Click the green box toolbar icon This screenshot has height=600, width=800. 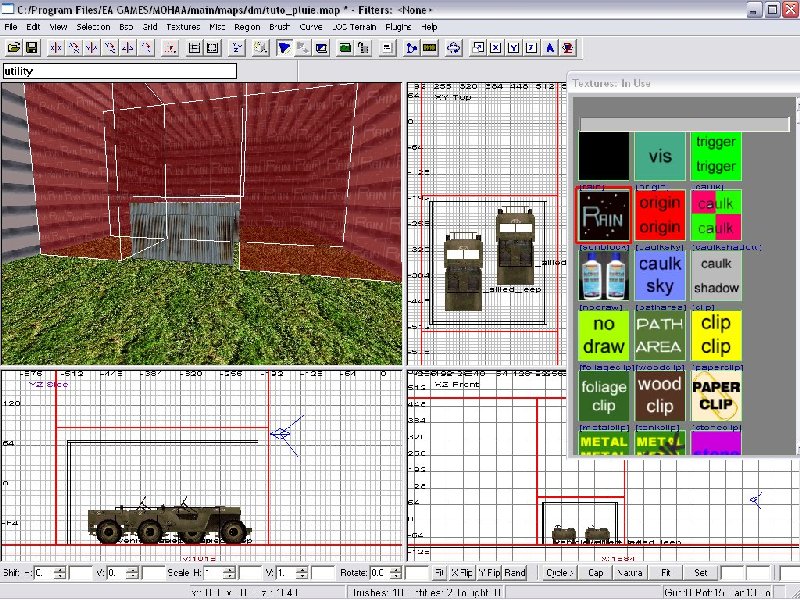(x=345, y=48)
